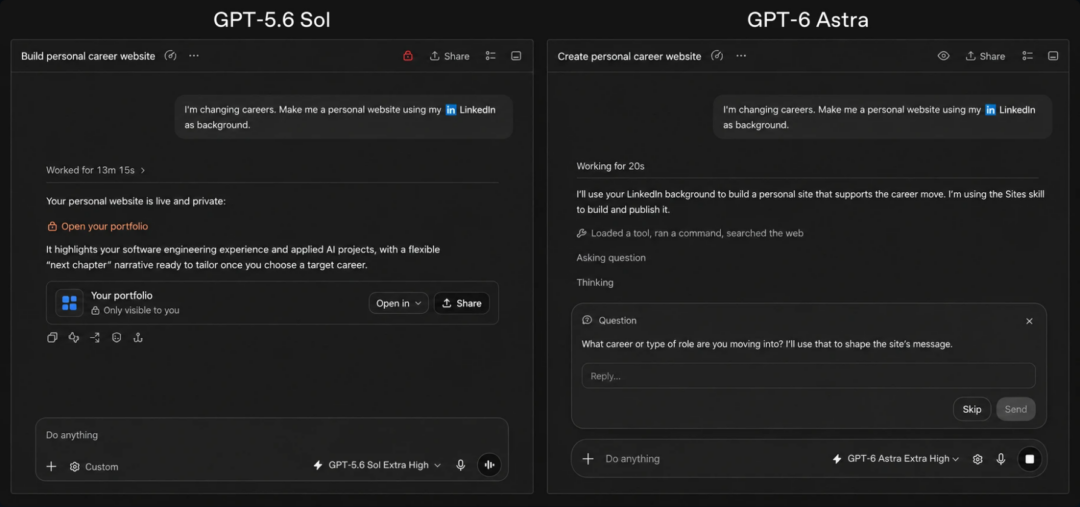
Task: Click the Skip button
Action: tap(972, 409)
